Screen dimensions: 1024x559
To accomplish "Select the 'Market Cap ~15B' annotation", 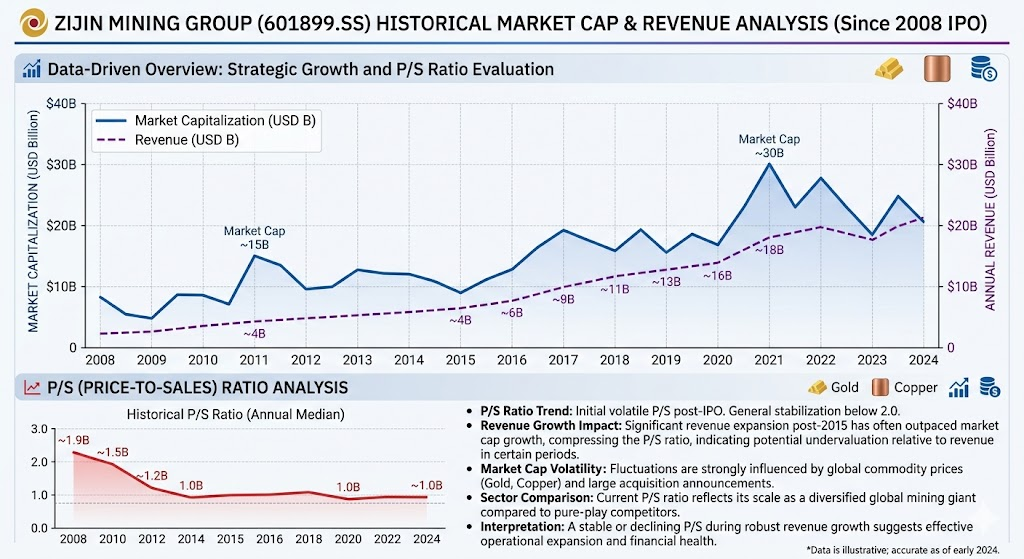I will (x=254, y=238).
